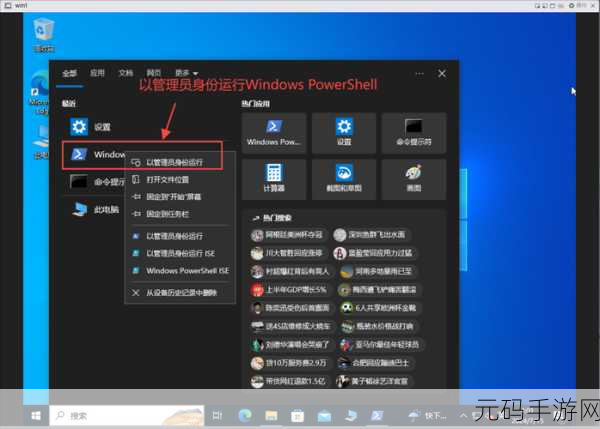The image size is (600, 429).
Task: Open hot search about 4S店 repair
Action: pyautogui.click(x=291, y=326)
